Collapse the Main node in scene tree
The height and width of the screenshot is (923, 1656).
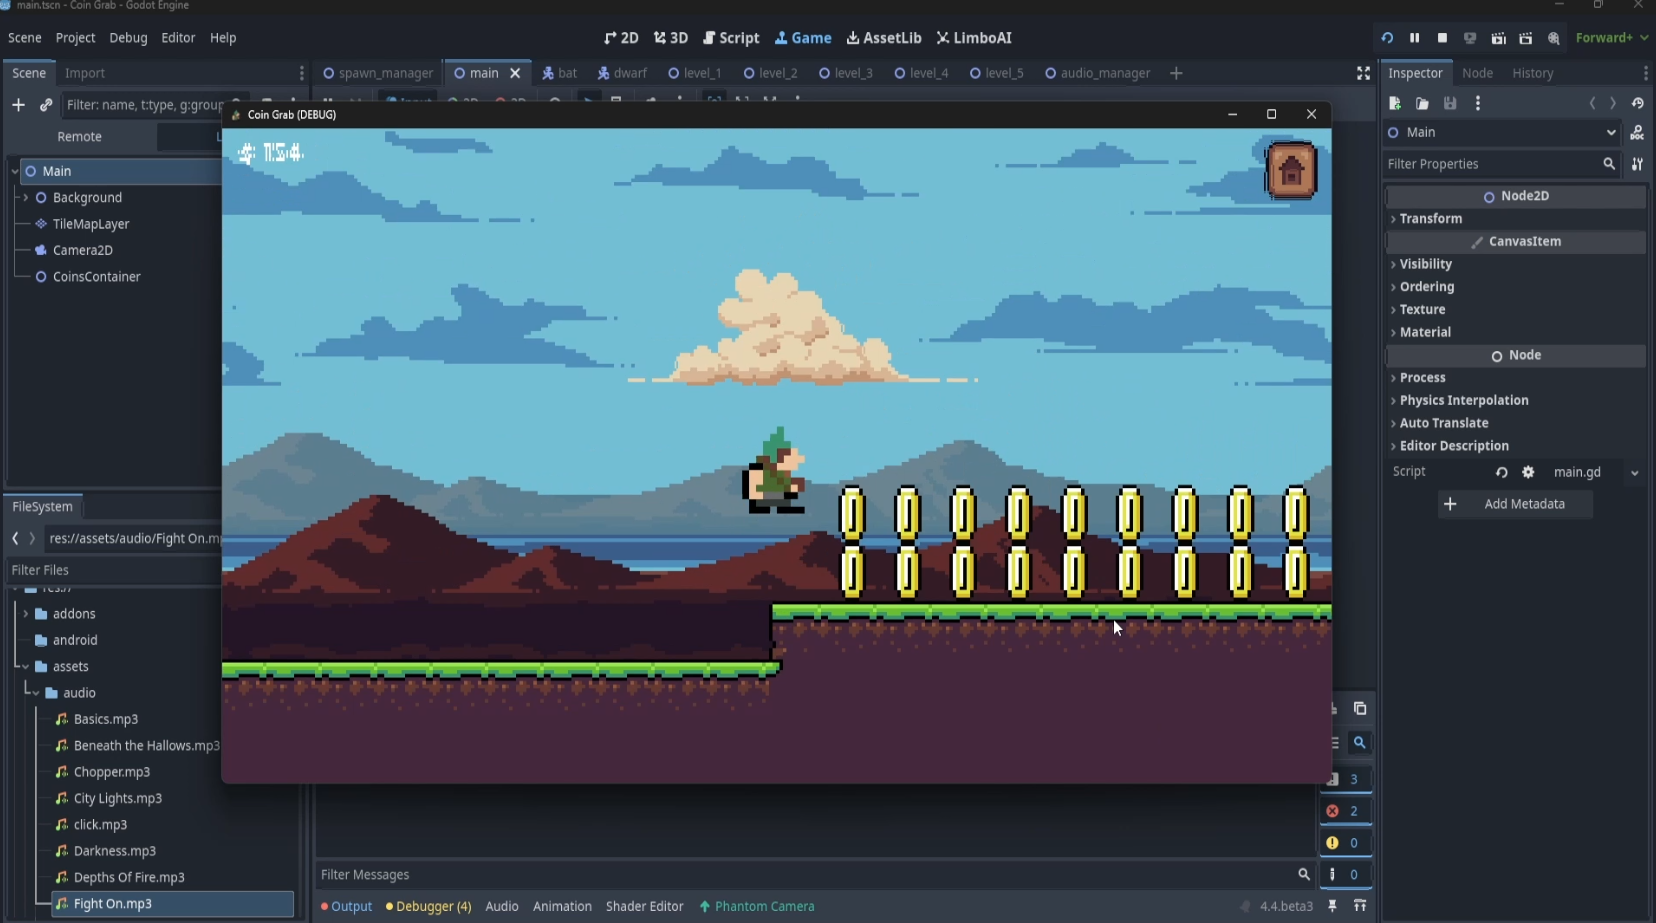pos(15,171)
